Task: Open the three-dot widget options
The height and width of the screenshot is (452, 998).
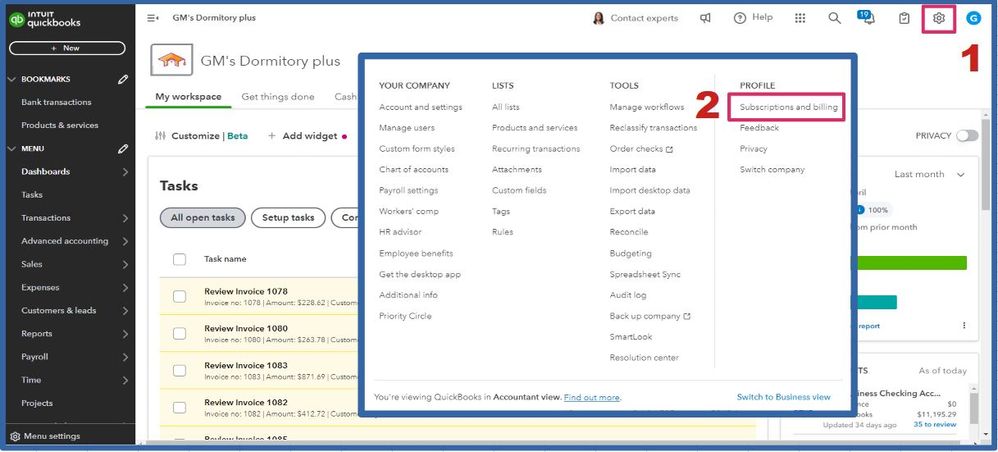Action: [x=964, y=325]
